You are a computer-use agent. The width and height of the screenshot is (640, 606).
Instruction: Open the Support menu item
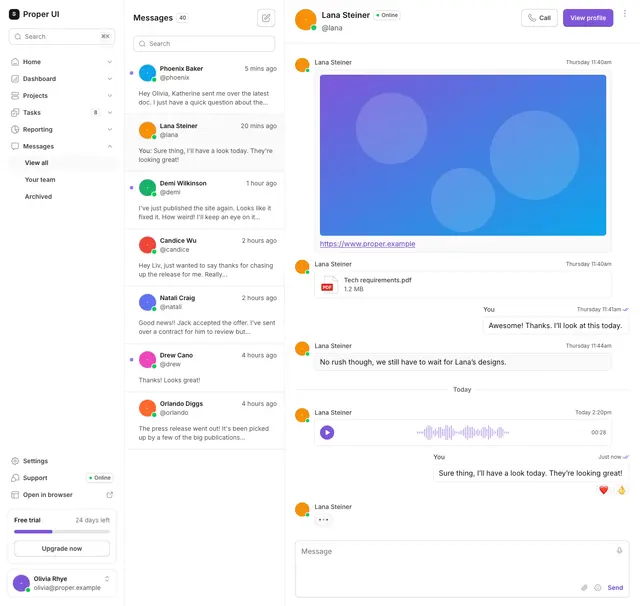[62, 478]
